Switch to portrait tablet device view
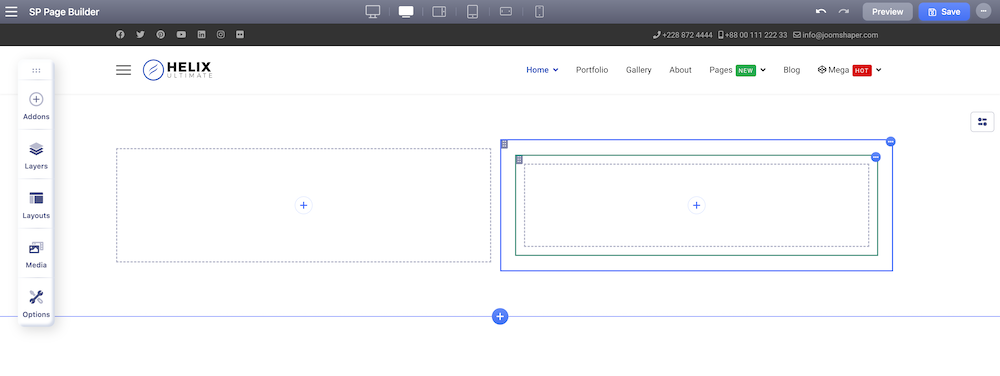The width and height of the screenshot is (1000, 376). (473, 11)
